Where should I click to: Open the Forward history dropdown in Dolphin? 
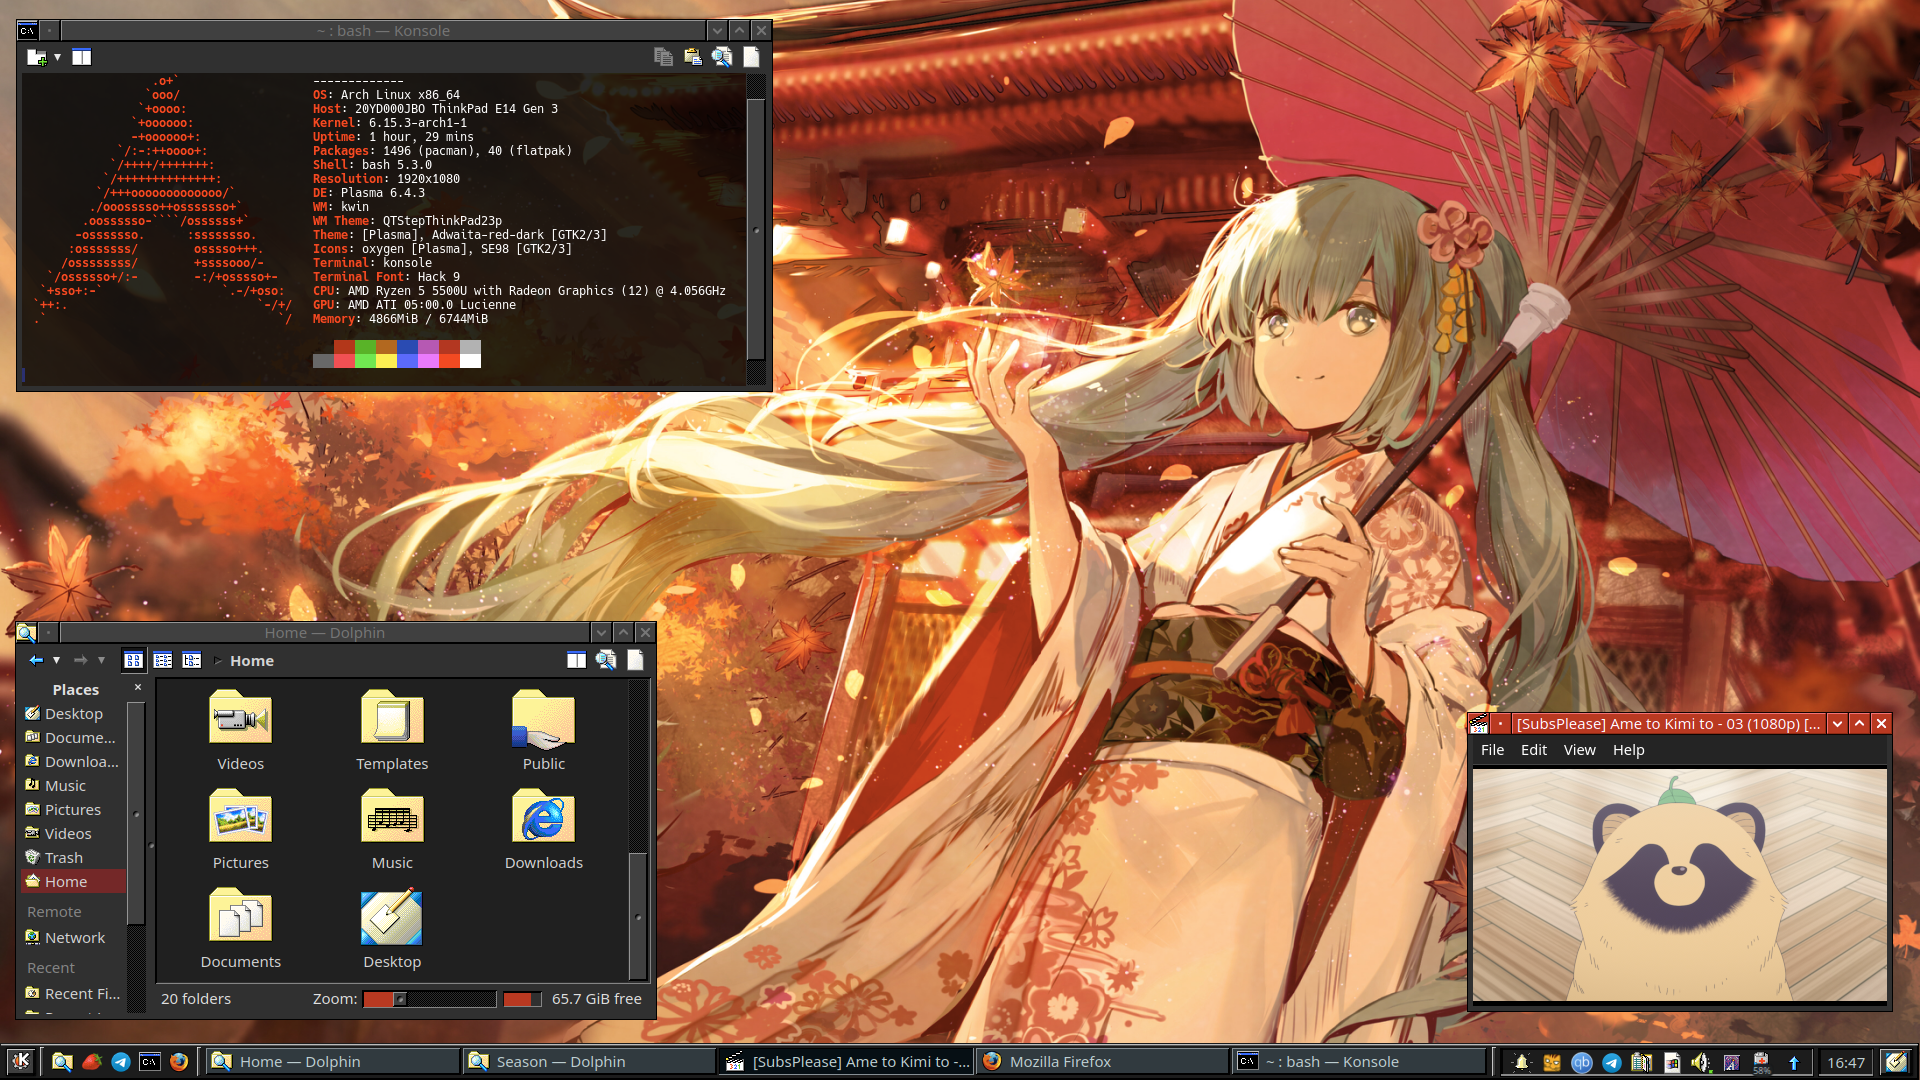101,660
